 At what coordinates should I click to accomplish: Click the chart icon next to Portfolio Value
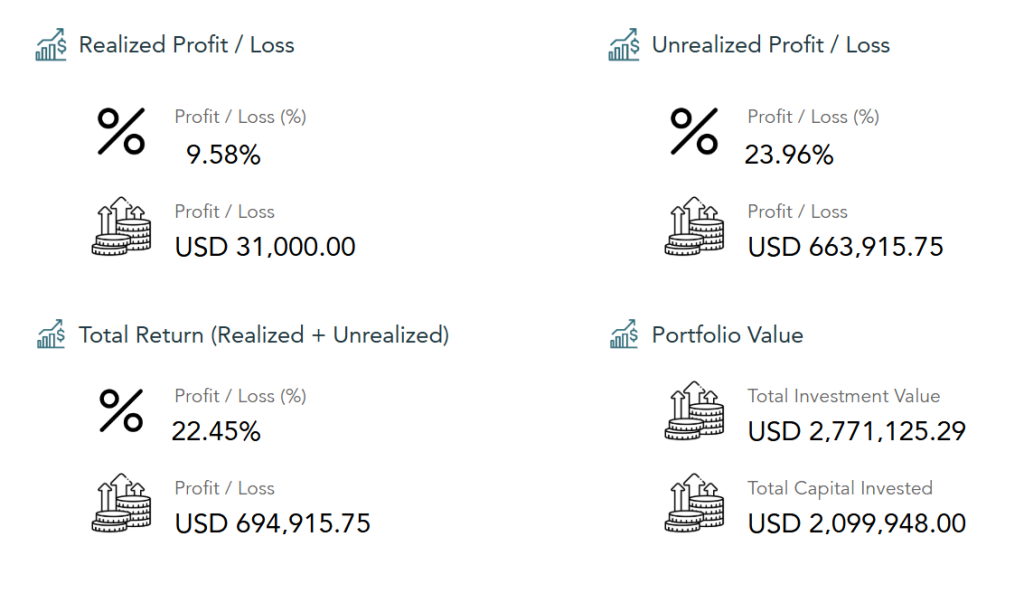coord(624,334)
